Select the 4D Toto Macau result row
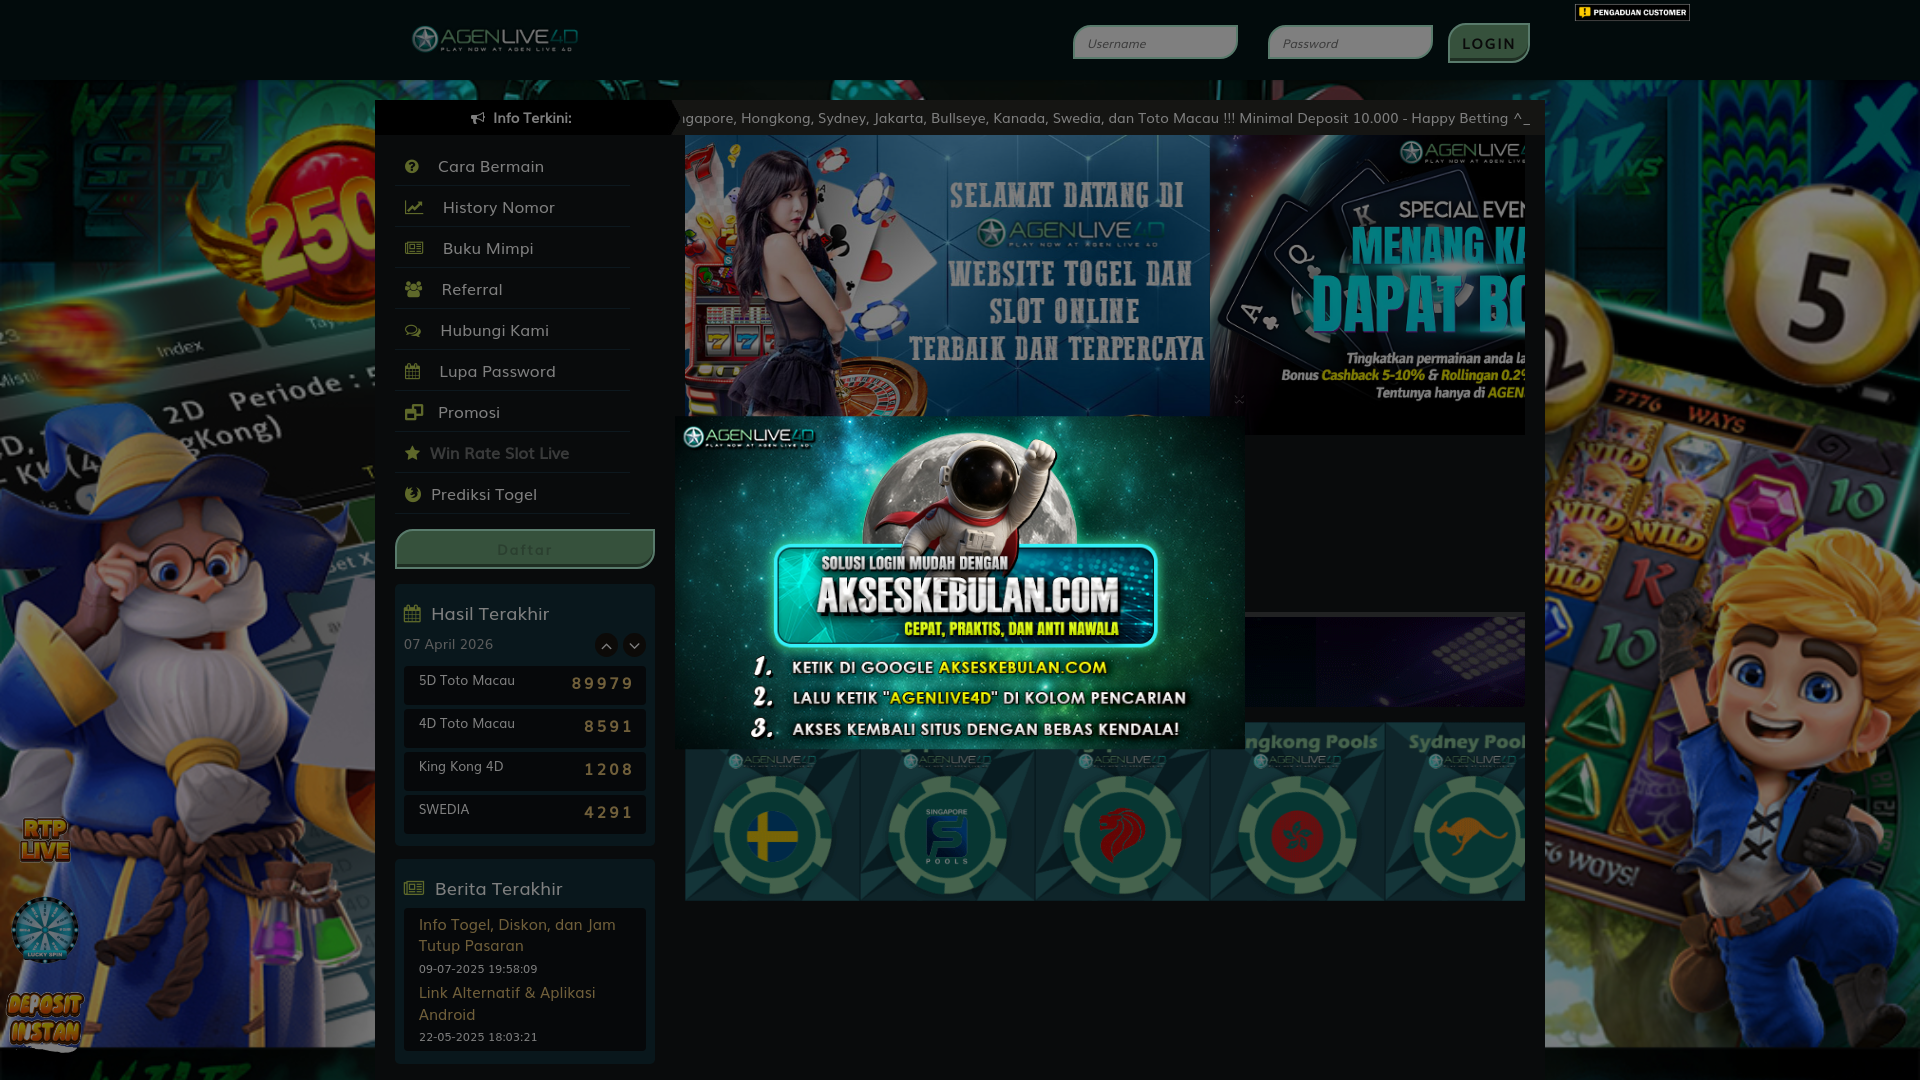Image resolution: width=1920 pixels, height=1080 pixels. click(525, 728)
